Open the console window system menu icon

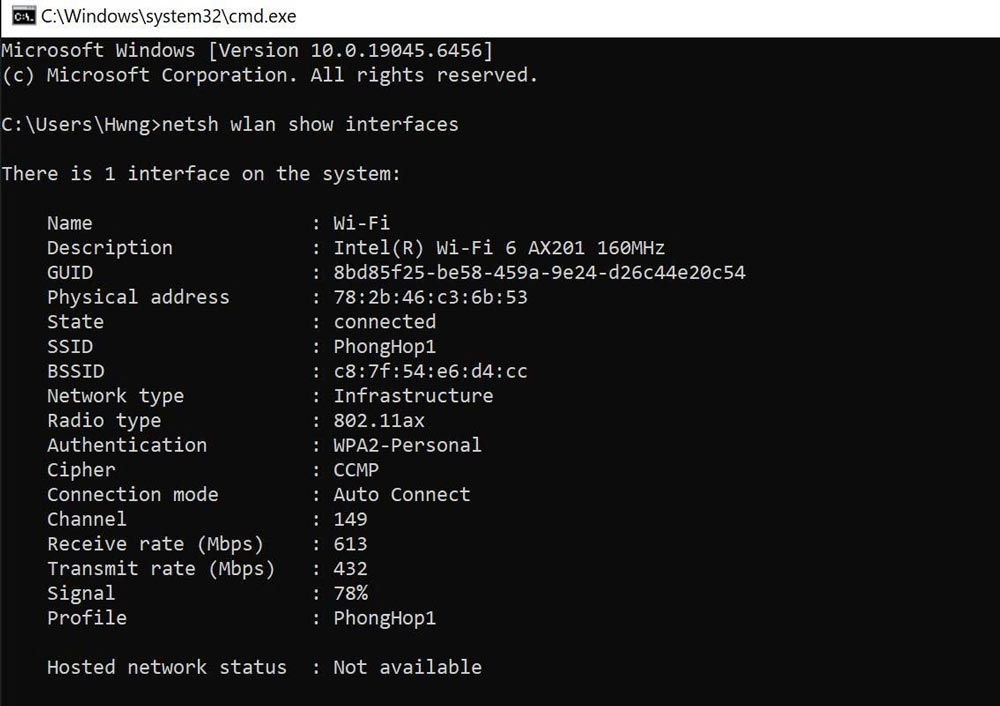click(x=16, y=16)
